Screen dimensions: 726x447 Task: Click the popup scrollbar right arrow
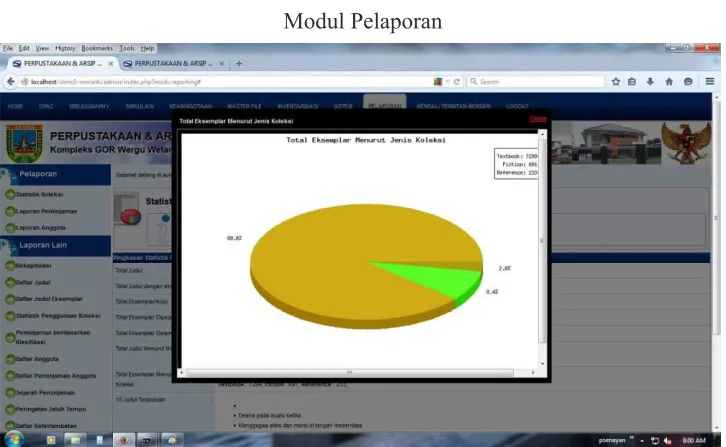coord(533,372)
